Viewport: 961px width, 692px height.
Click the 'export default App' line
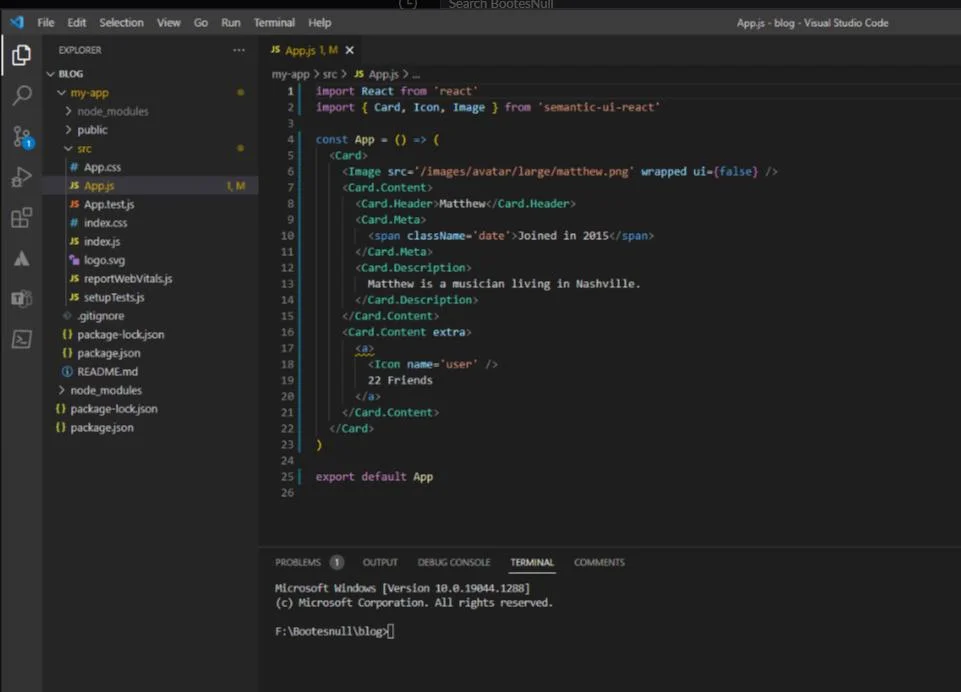pos(374,477)
